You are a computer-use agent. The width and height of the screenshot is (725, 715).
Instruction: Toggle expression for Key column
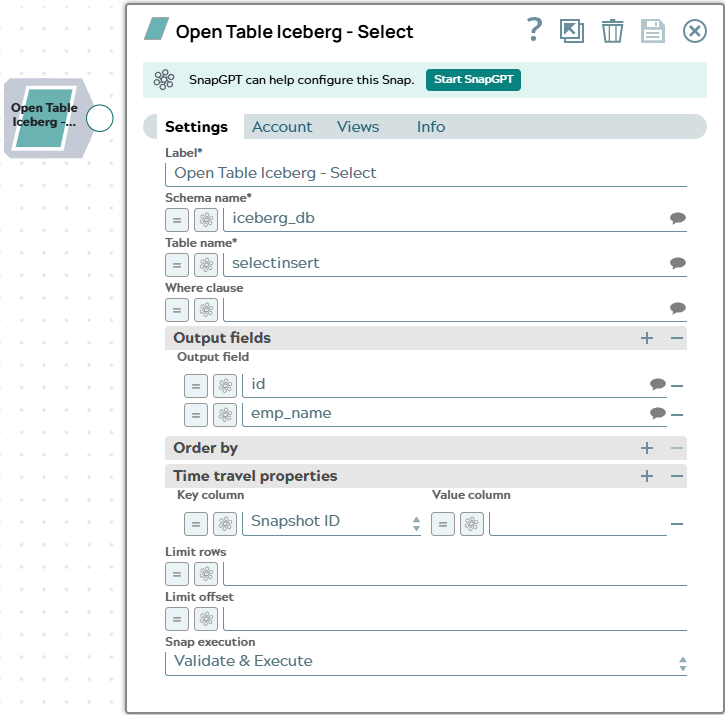point(196,524)
